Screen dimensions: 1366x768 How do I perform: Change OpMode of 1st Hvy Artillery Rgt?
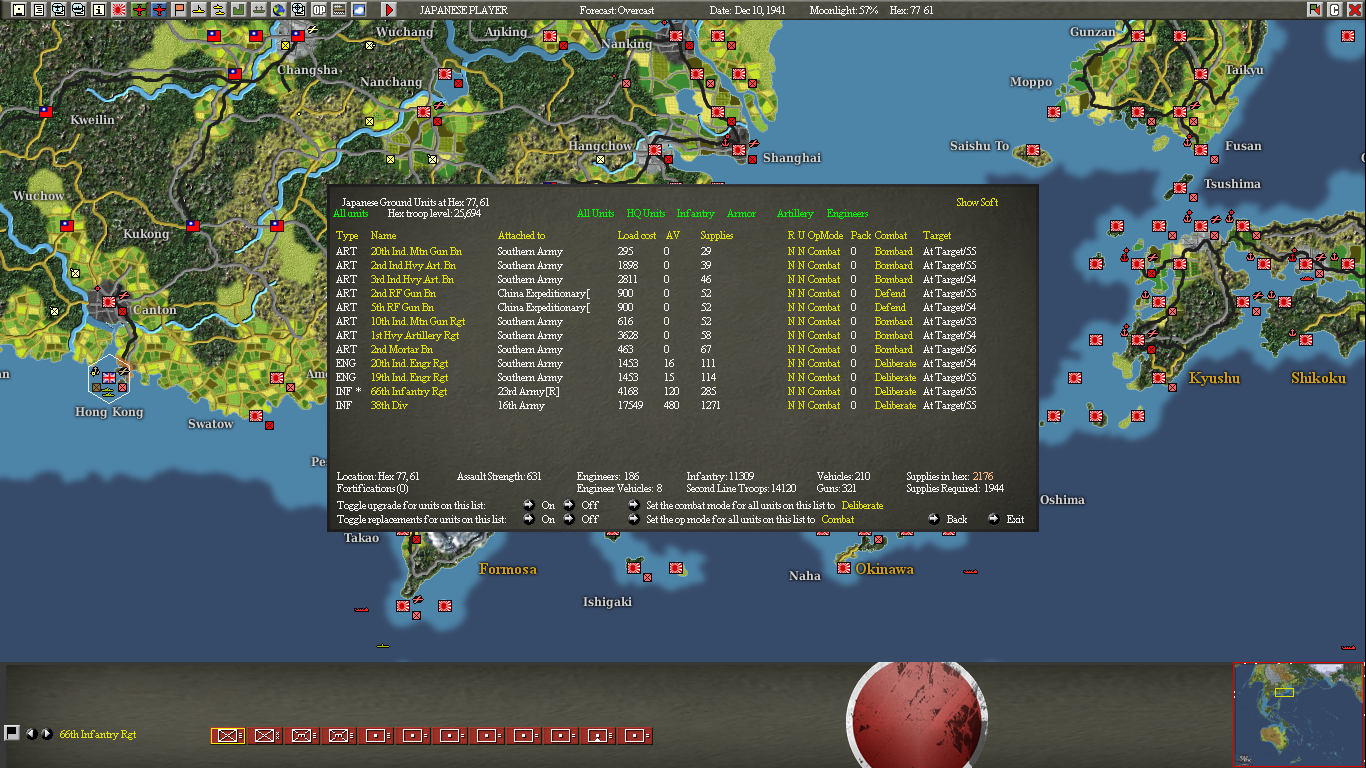pos(824,336)
